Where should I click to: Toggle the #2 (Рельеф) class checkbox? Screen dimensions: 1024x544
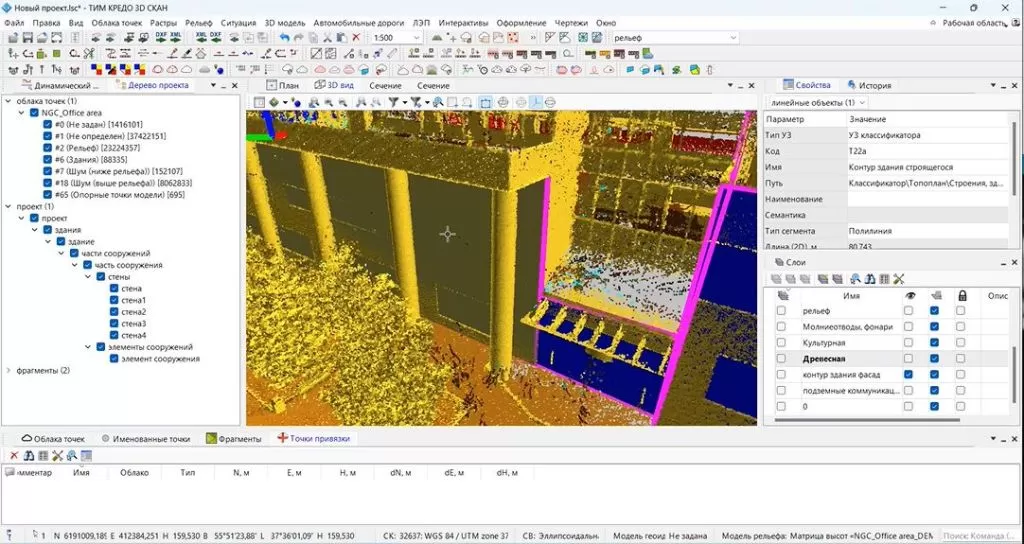(48, 148)
